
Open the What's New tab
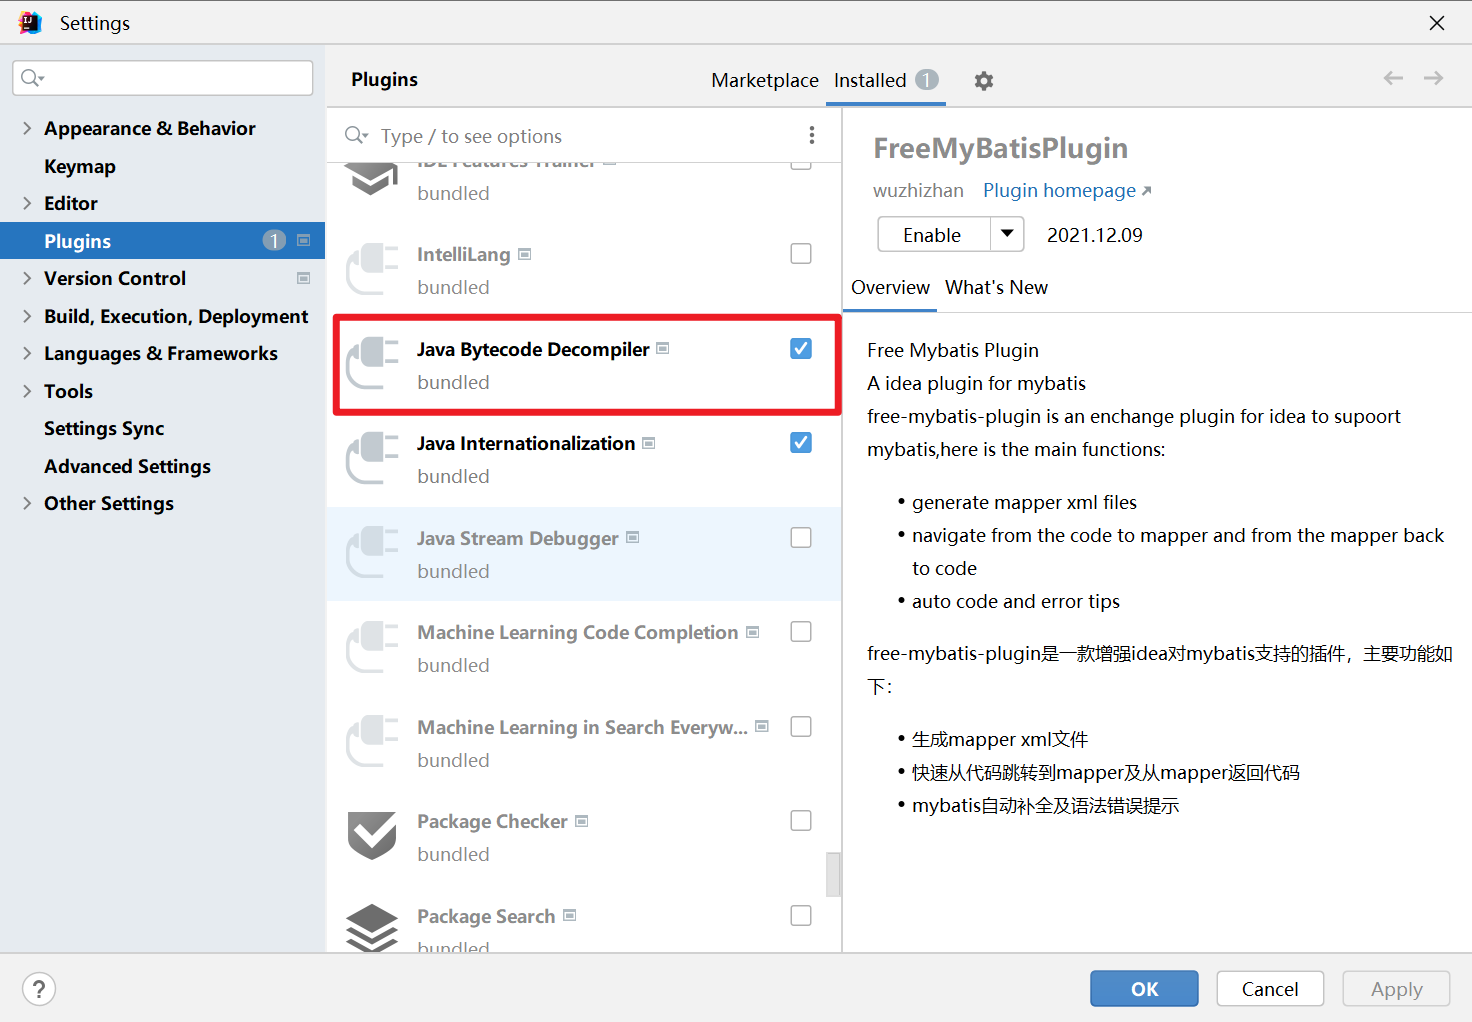[x=996, y=287]
